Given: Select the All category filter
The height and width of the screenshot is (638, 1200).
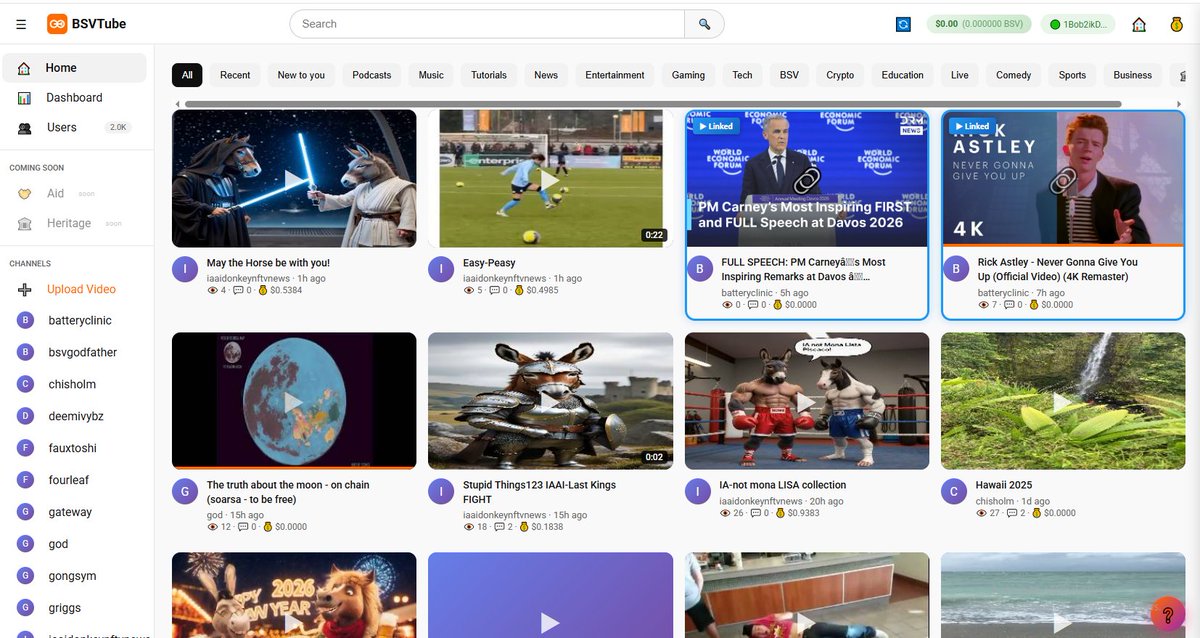Looking at the screenshot, I should 186,74.
